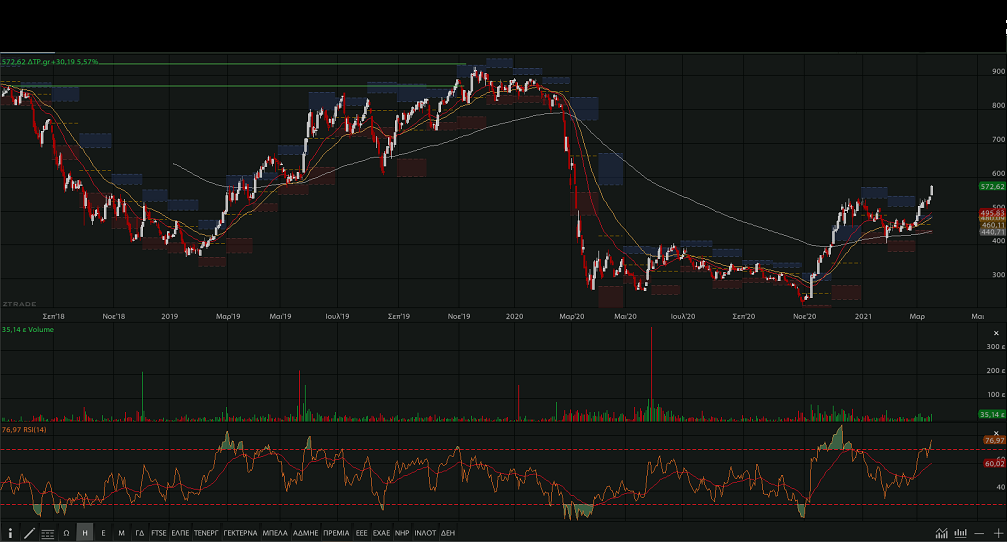Load the ΜΠΕΛΑ stock chart

pos(275,533)
